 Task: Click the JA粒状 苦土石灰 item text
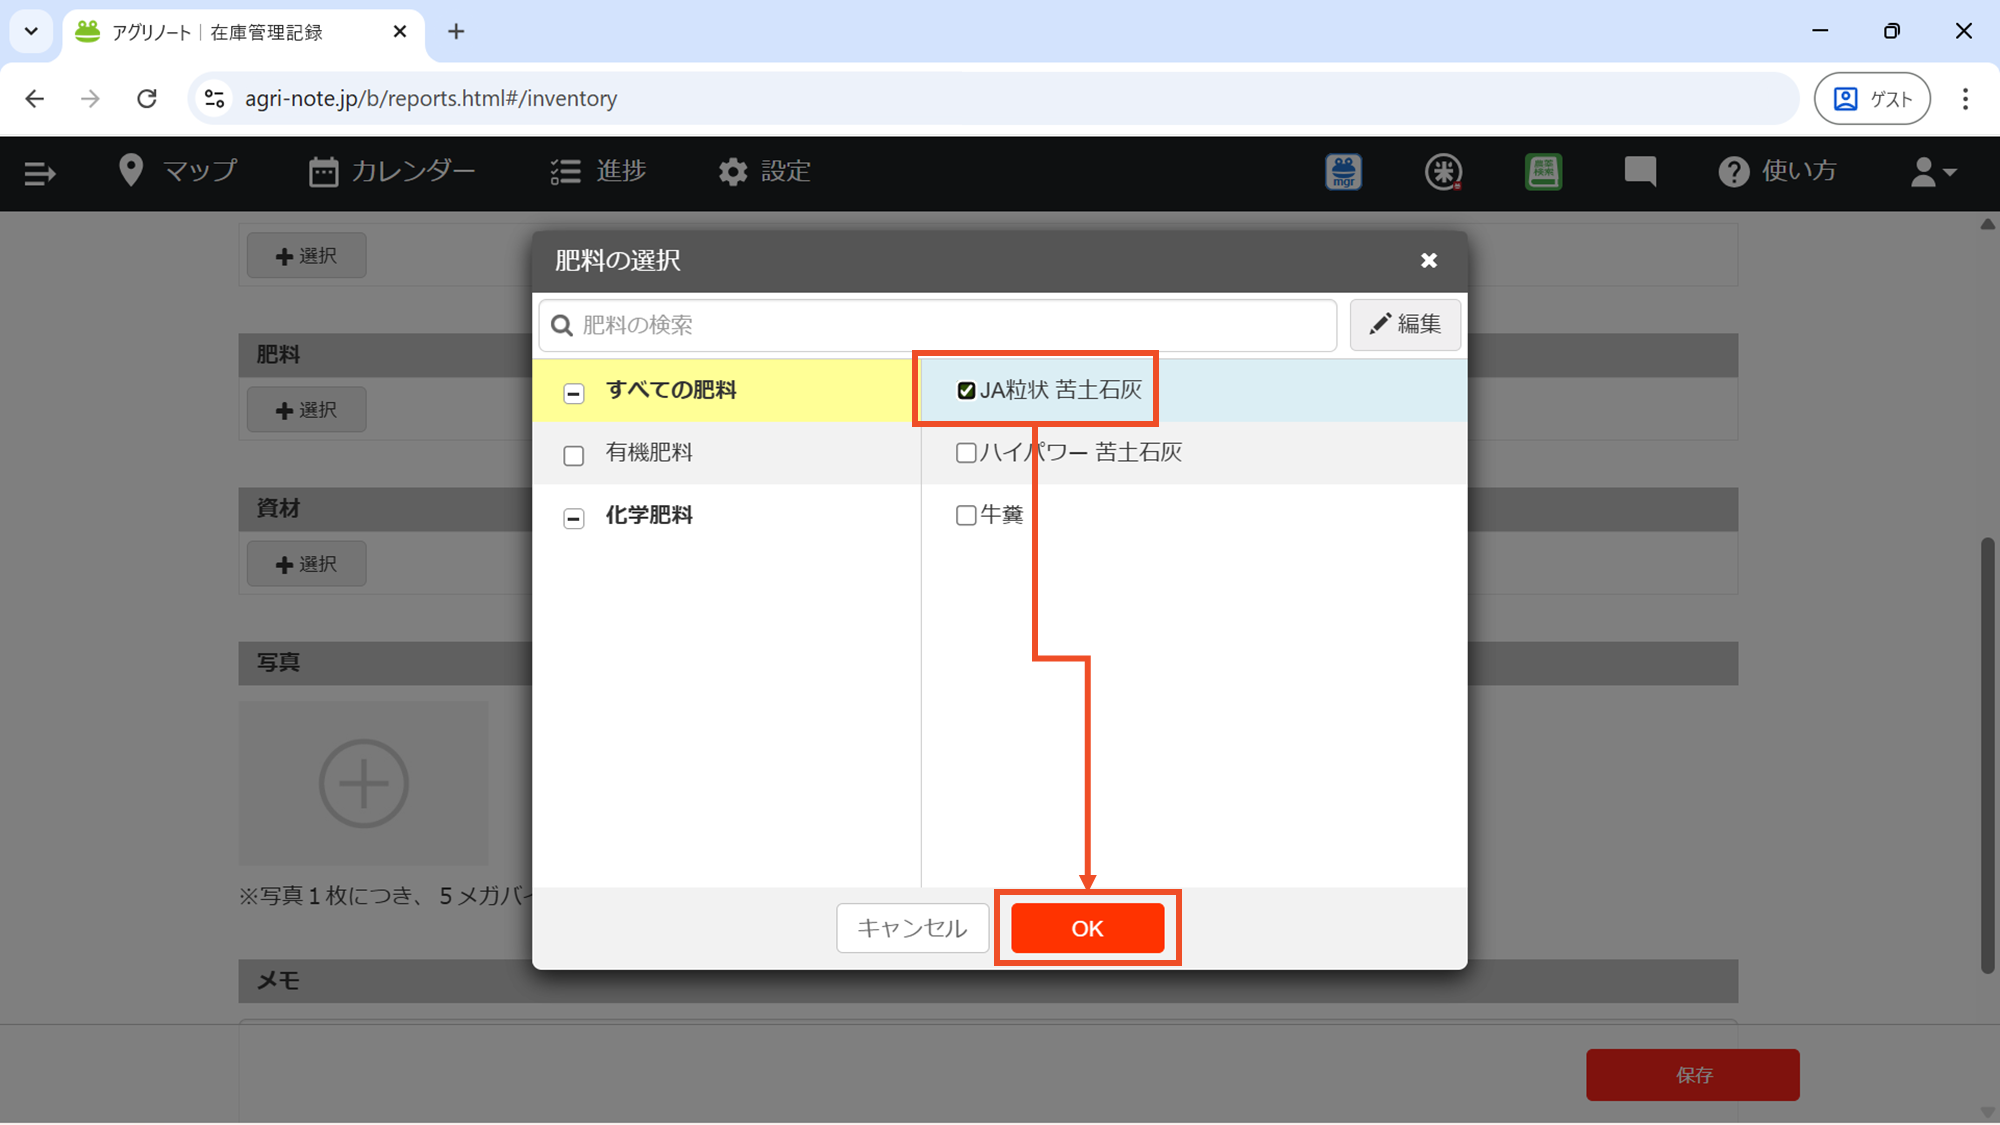pos(1060,390)
